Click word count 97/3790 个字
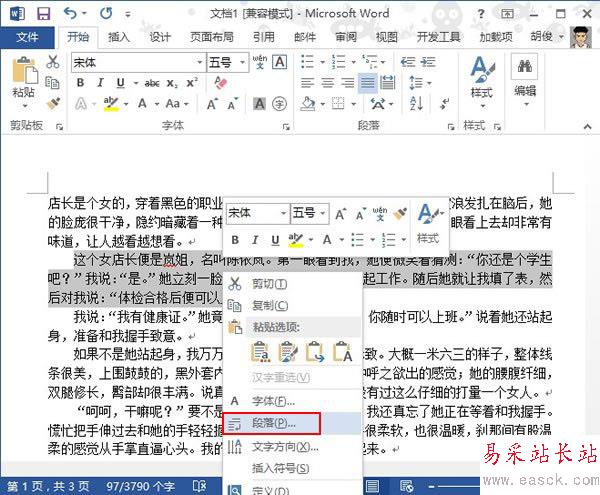This screenshot has height=495, width=600. point(140,487)
